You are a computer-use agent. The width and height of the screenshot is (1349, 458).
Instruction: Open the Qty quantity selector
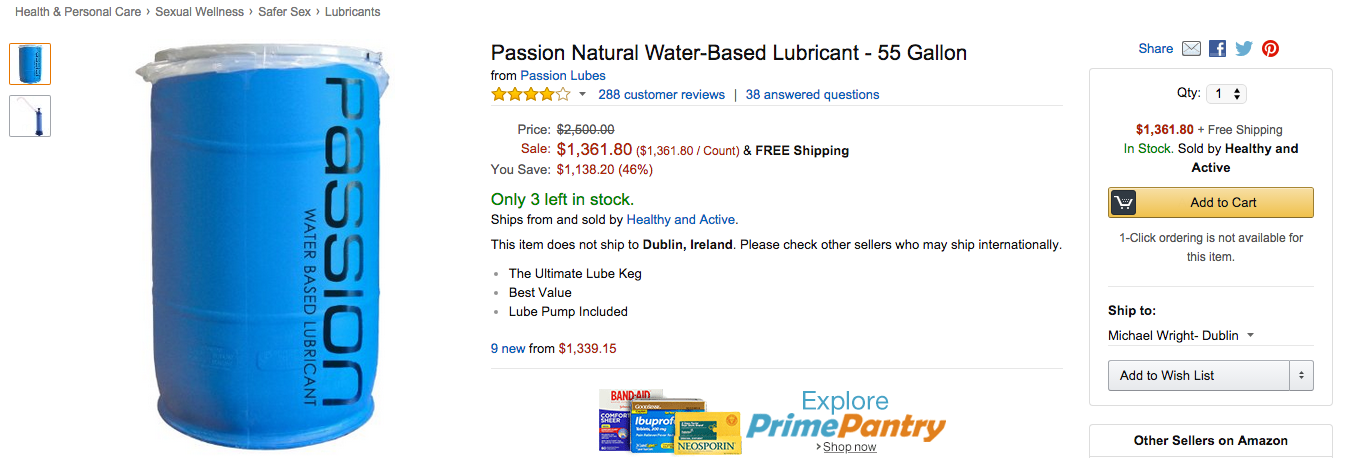tap(1226, 93)
